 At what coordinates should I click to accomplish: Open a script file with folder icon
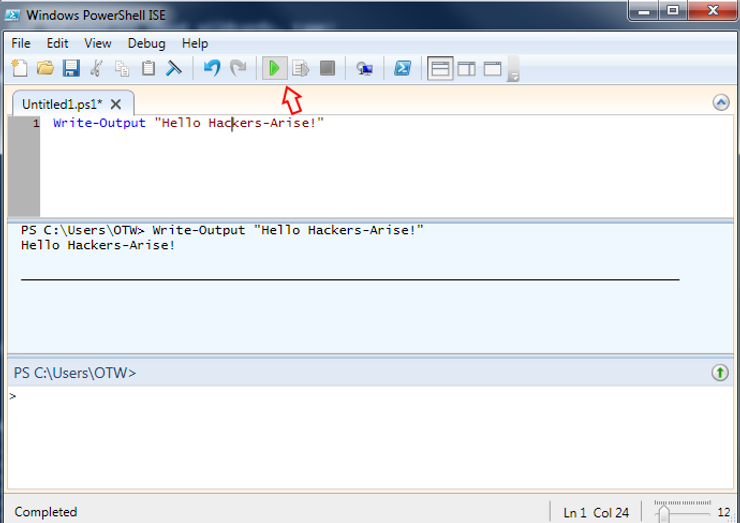[45, 68]
